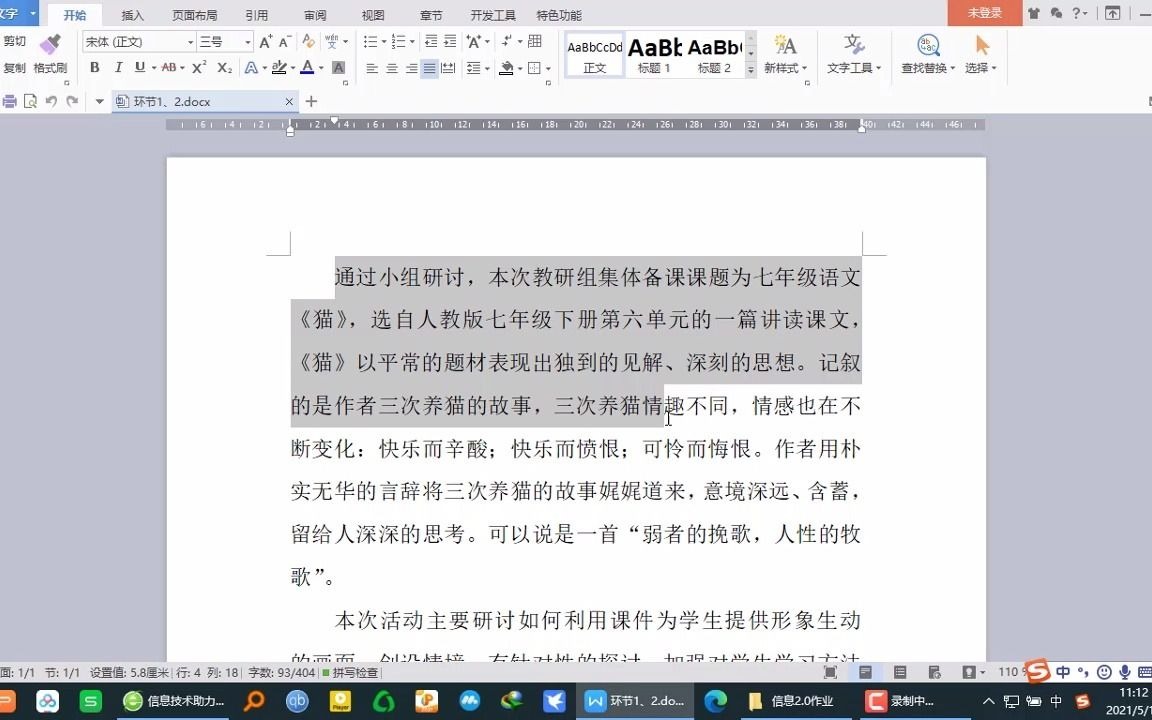Image resolution: width=1152 pixels, height=720 pixels.
Task: Toggle italic formatting
Action: tap(118, 67)
